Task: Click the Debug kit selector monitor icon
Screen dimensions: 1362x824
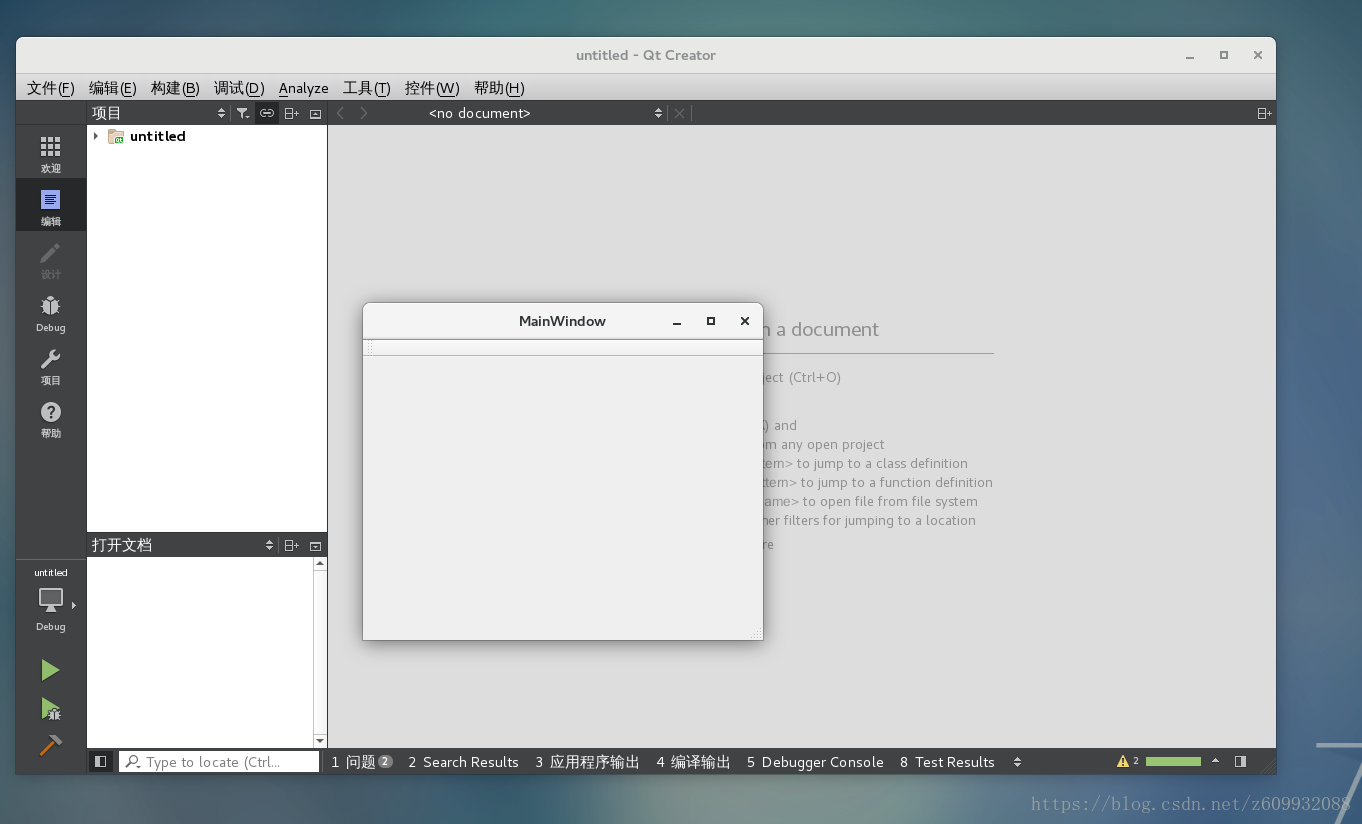Action: pyautogui.click(x=50, y=598)
